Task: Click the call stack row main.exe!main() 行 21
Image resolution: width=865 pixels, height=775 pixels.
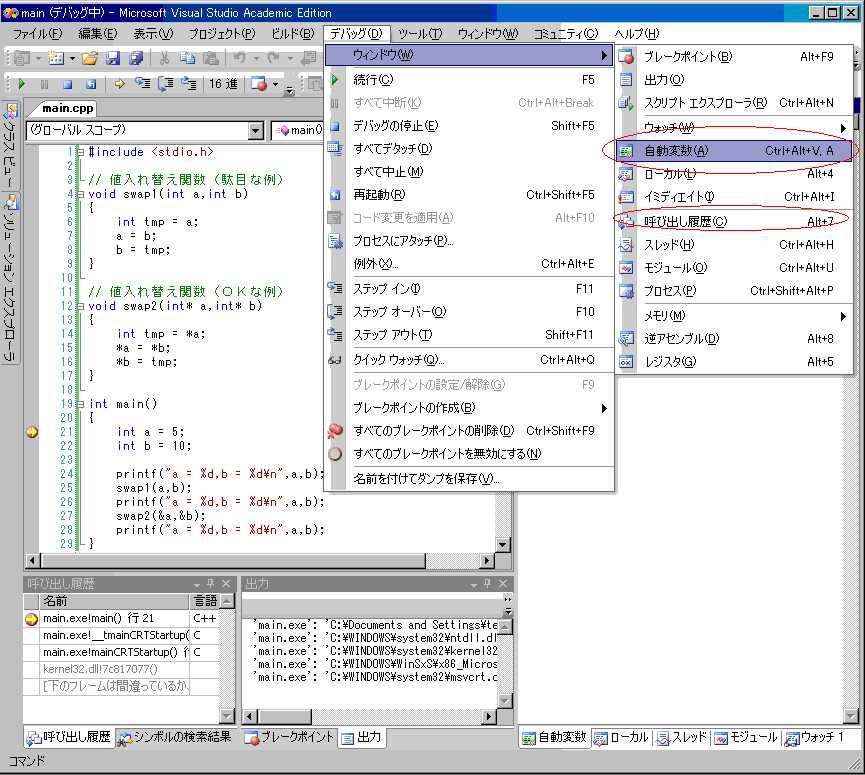Action: pyautogui.click(x=121, y=618)
